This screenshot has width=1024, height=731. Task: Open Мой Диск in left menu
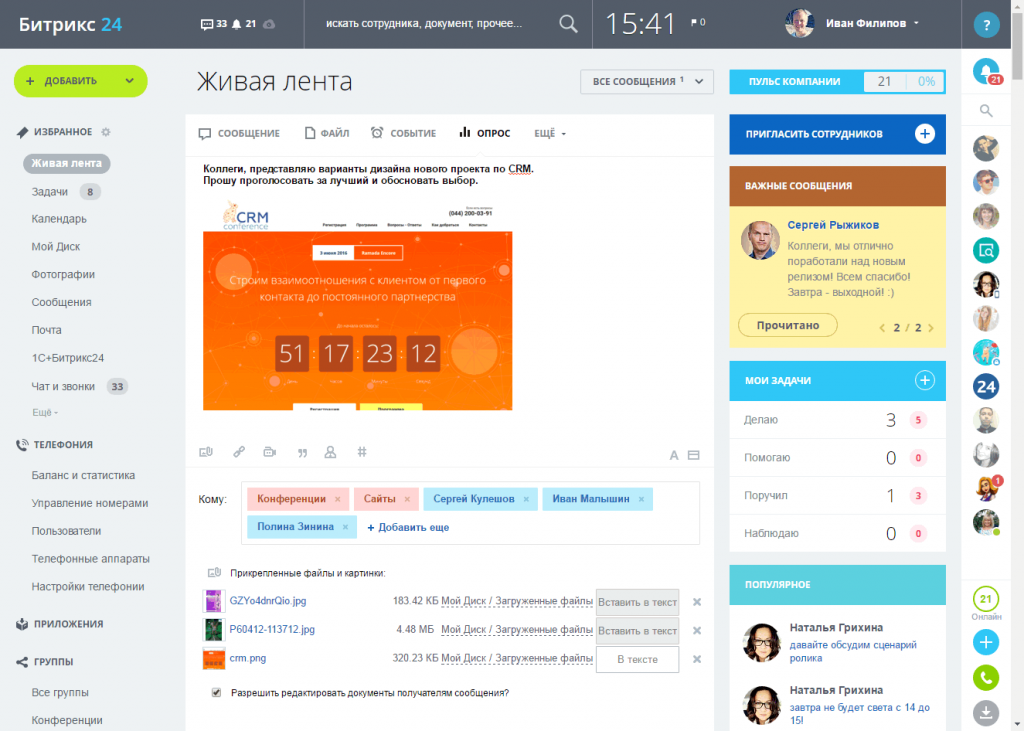(x=56, y=247)
